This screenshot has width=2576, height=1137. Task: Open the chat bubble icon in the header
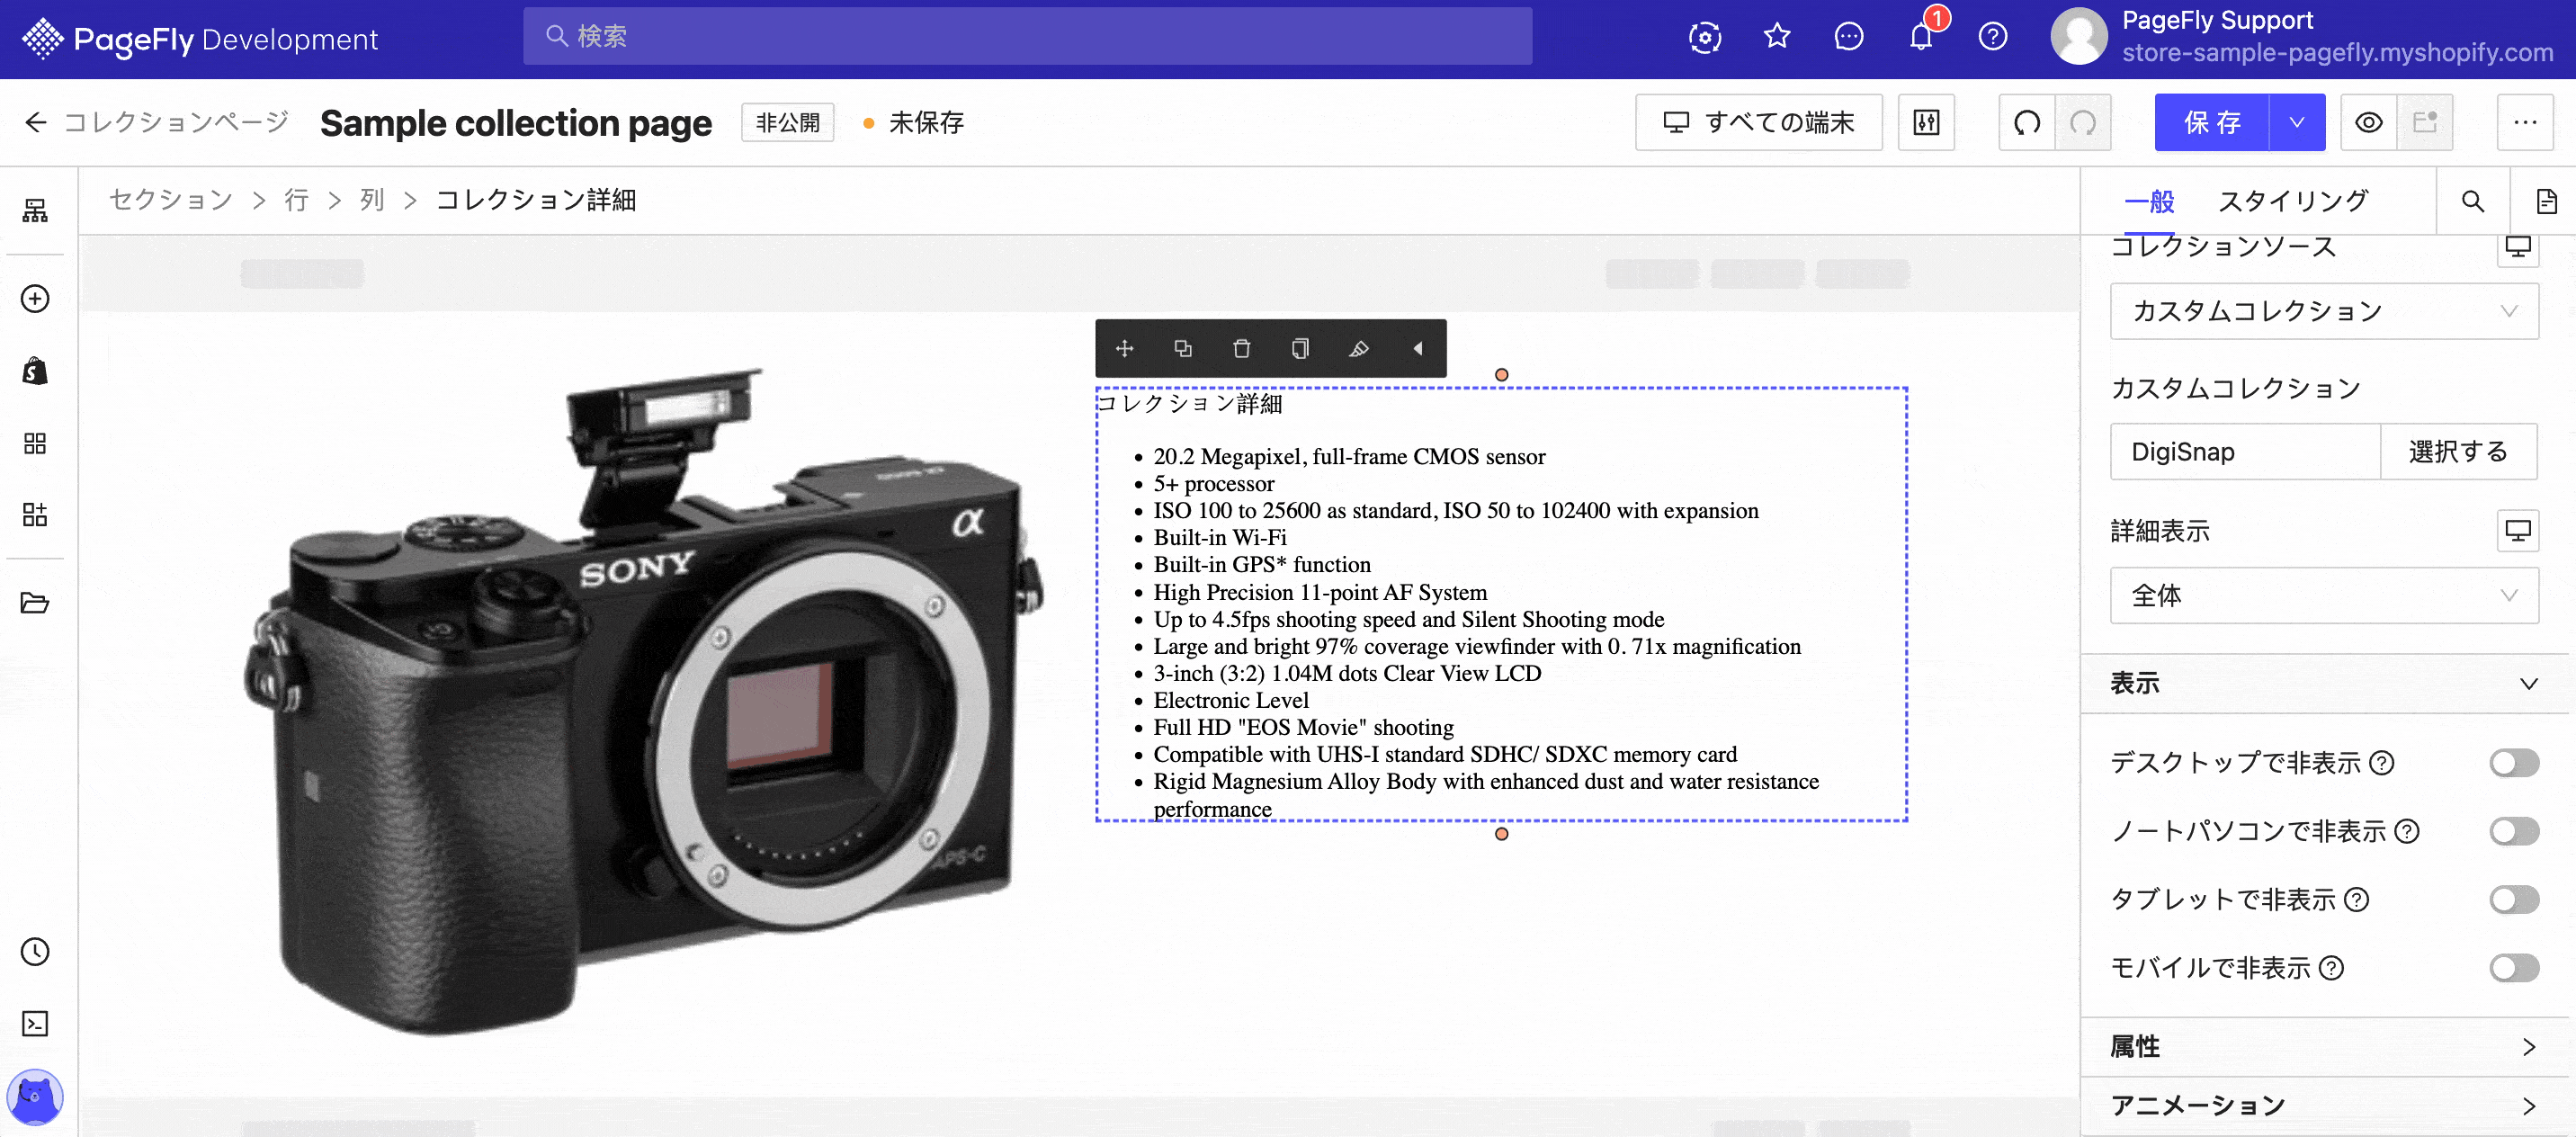pos(1849,37)
